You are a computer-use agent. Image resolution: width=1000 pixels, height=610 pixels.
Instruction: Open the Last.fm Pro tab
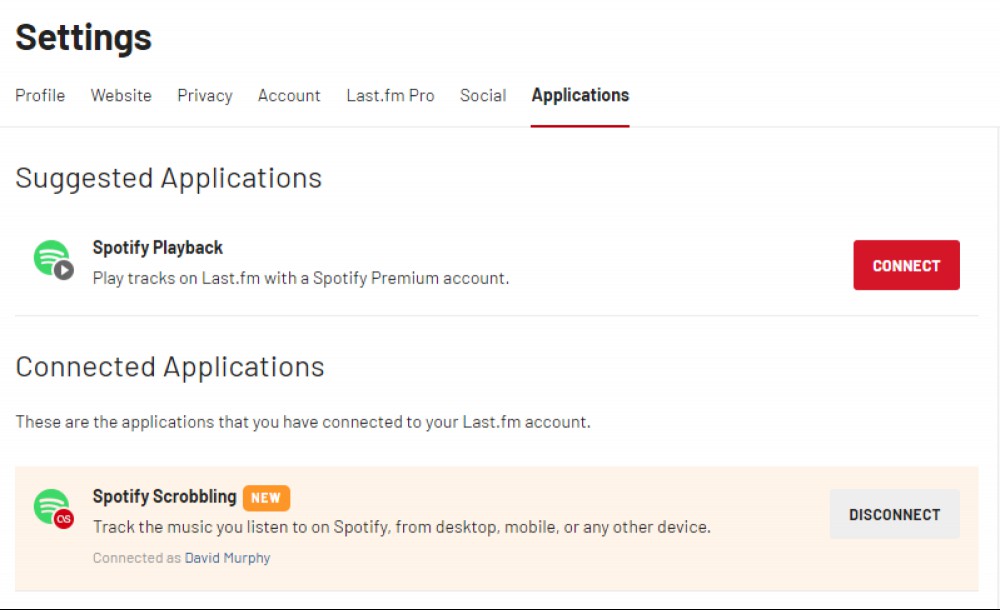390,95
